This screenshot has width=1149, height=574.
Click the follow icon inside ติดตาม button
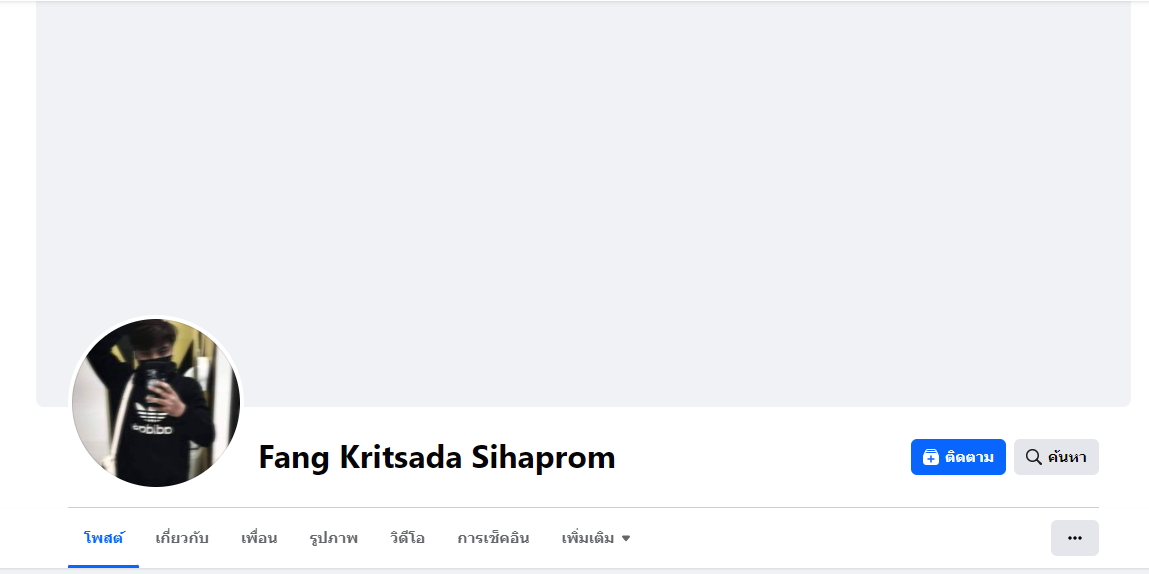click(x=931, y=457)
